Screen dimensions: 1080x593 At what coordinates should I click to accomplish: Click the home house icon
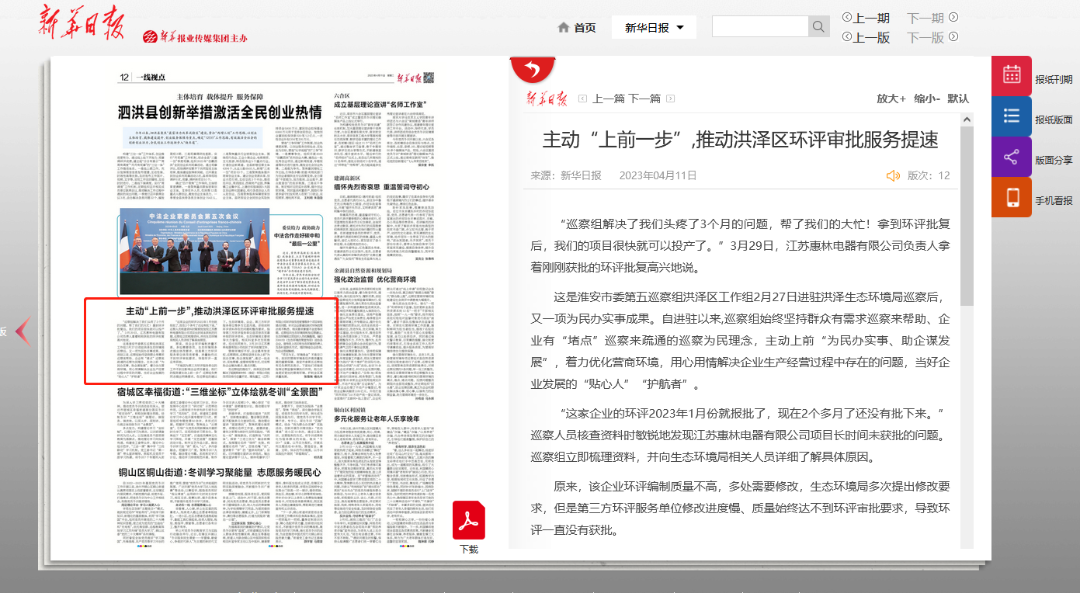tap(563, 28)
